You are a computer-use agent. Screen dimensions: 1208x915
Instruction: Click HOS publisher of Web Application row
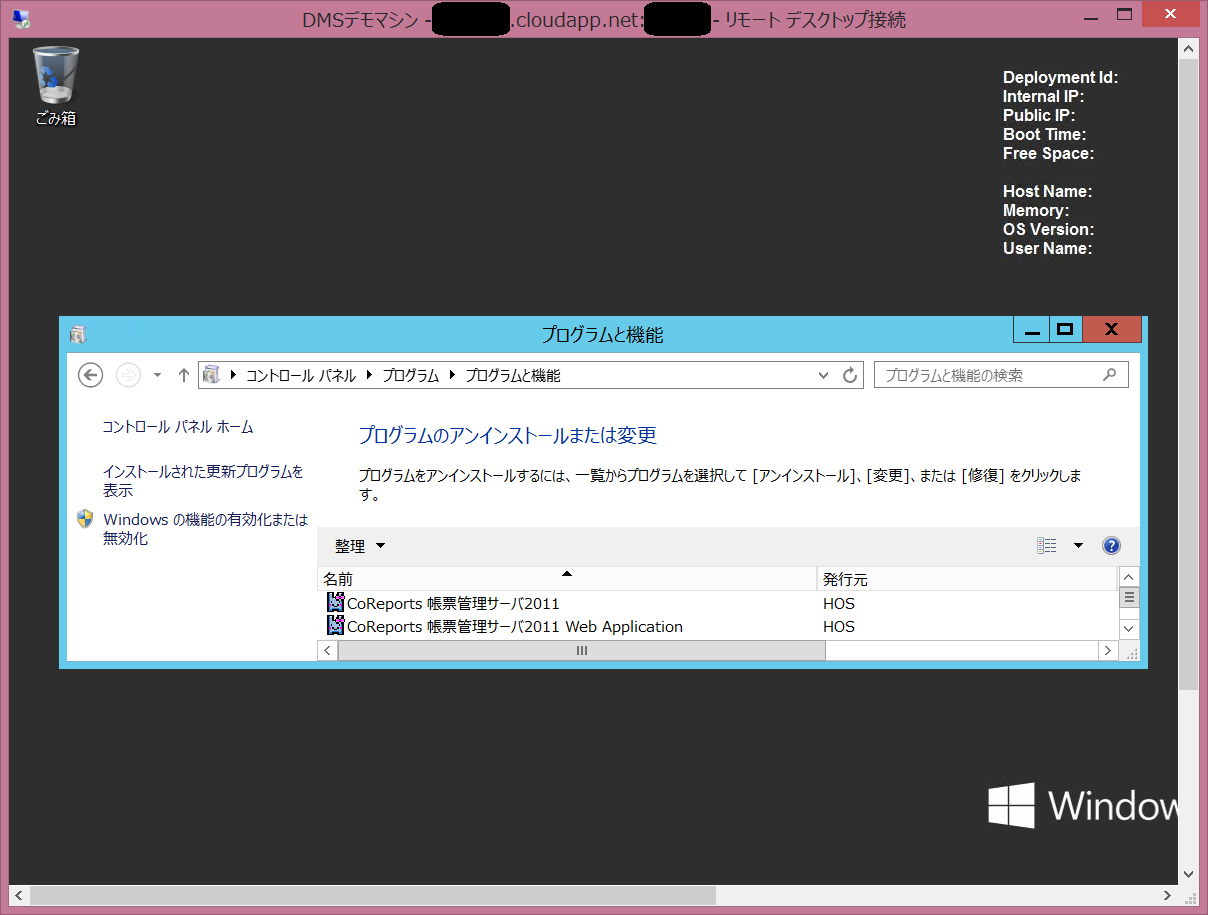coord(839,627)
